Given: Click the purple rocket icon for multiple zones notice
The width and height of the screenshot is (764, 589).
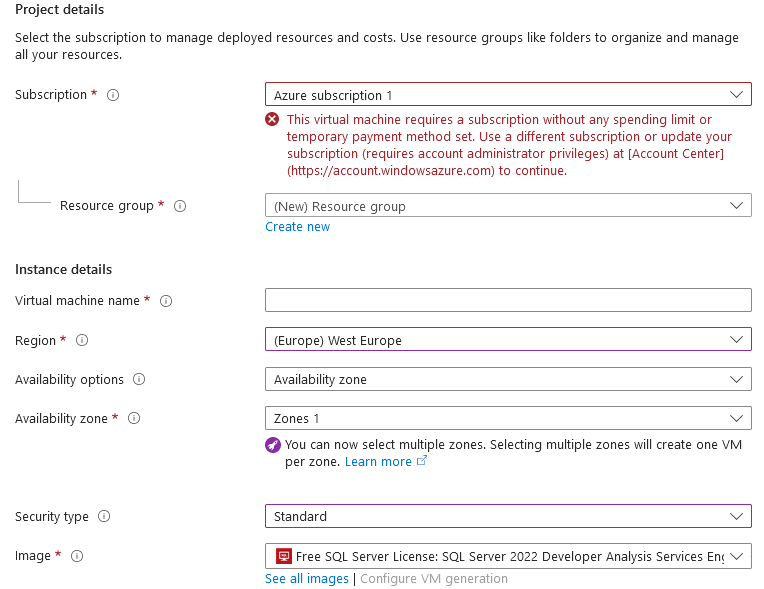Looking at the screenshot, I should (273, 445).
